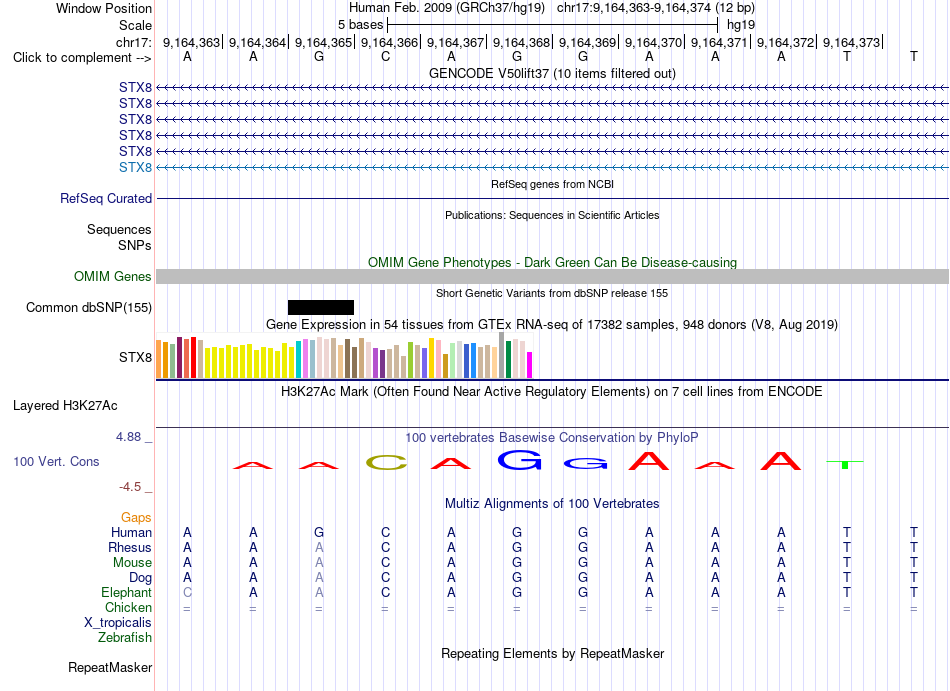
Task: Click the olive C in the conservation logo
Action: [x=386, y=463]
